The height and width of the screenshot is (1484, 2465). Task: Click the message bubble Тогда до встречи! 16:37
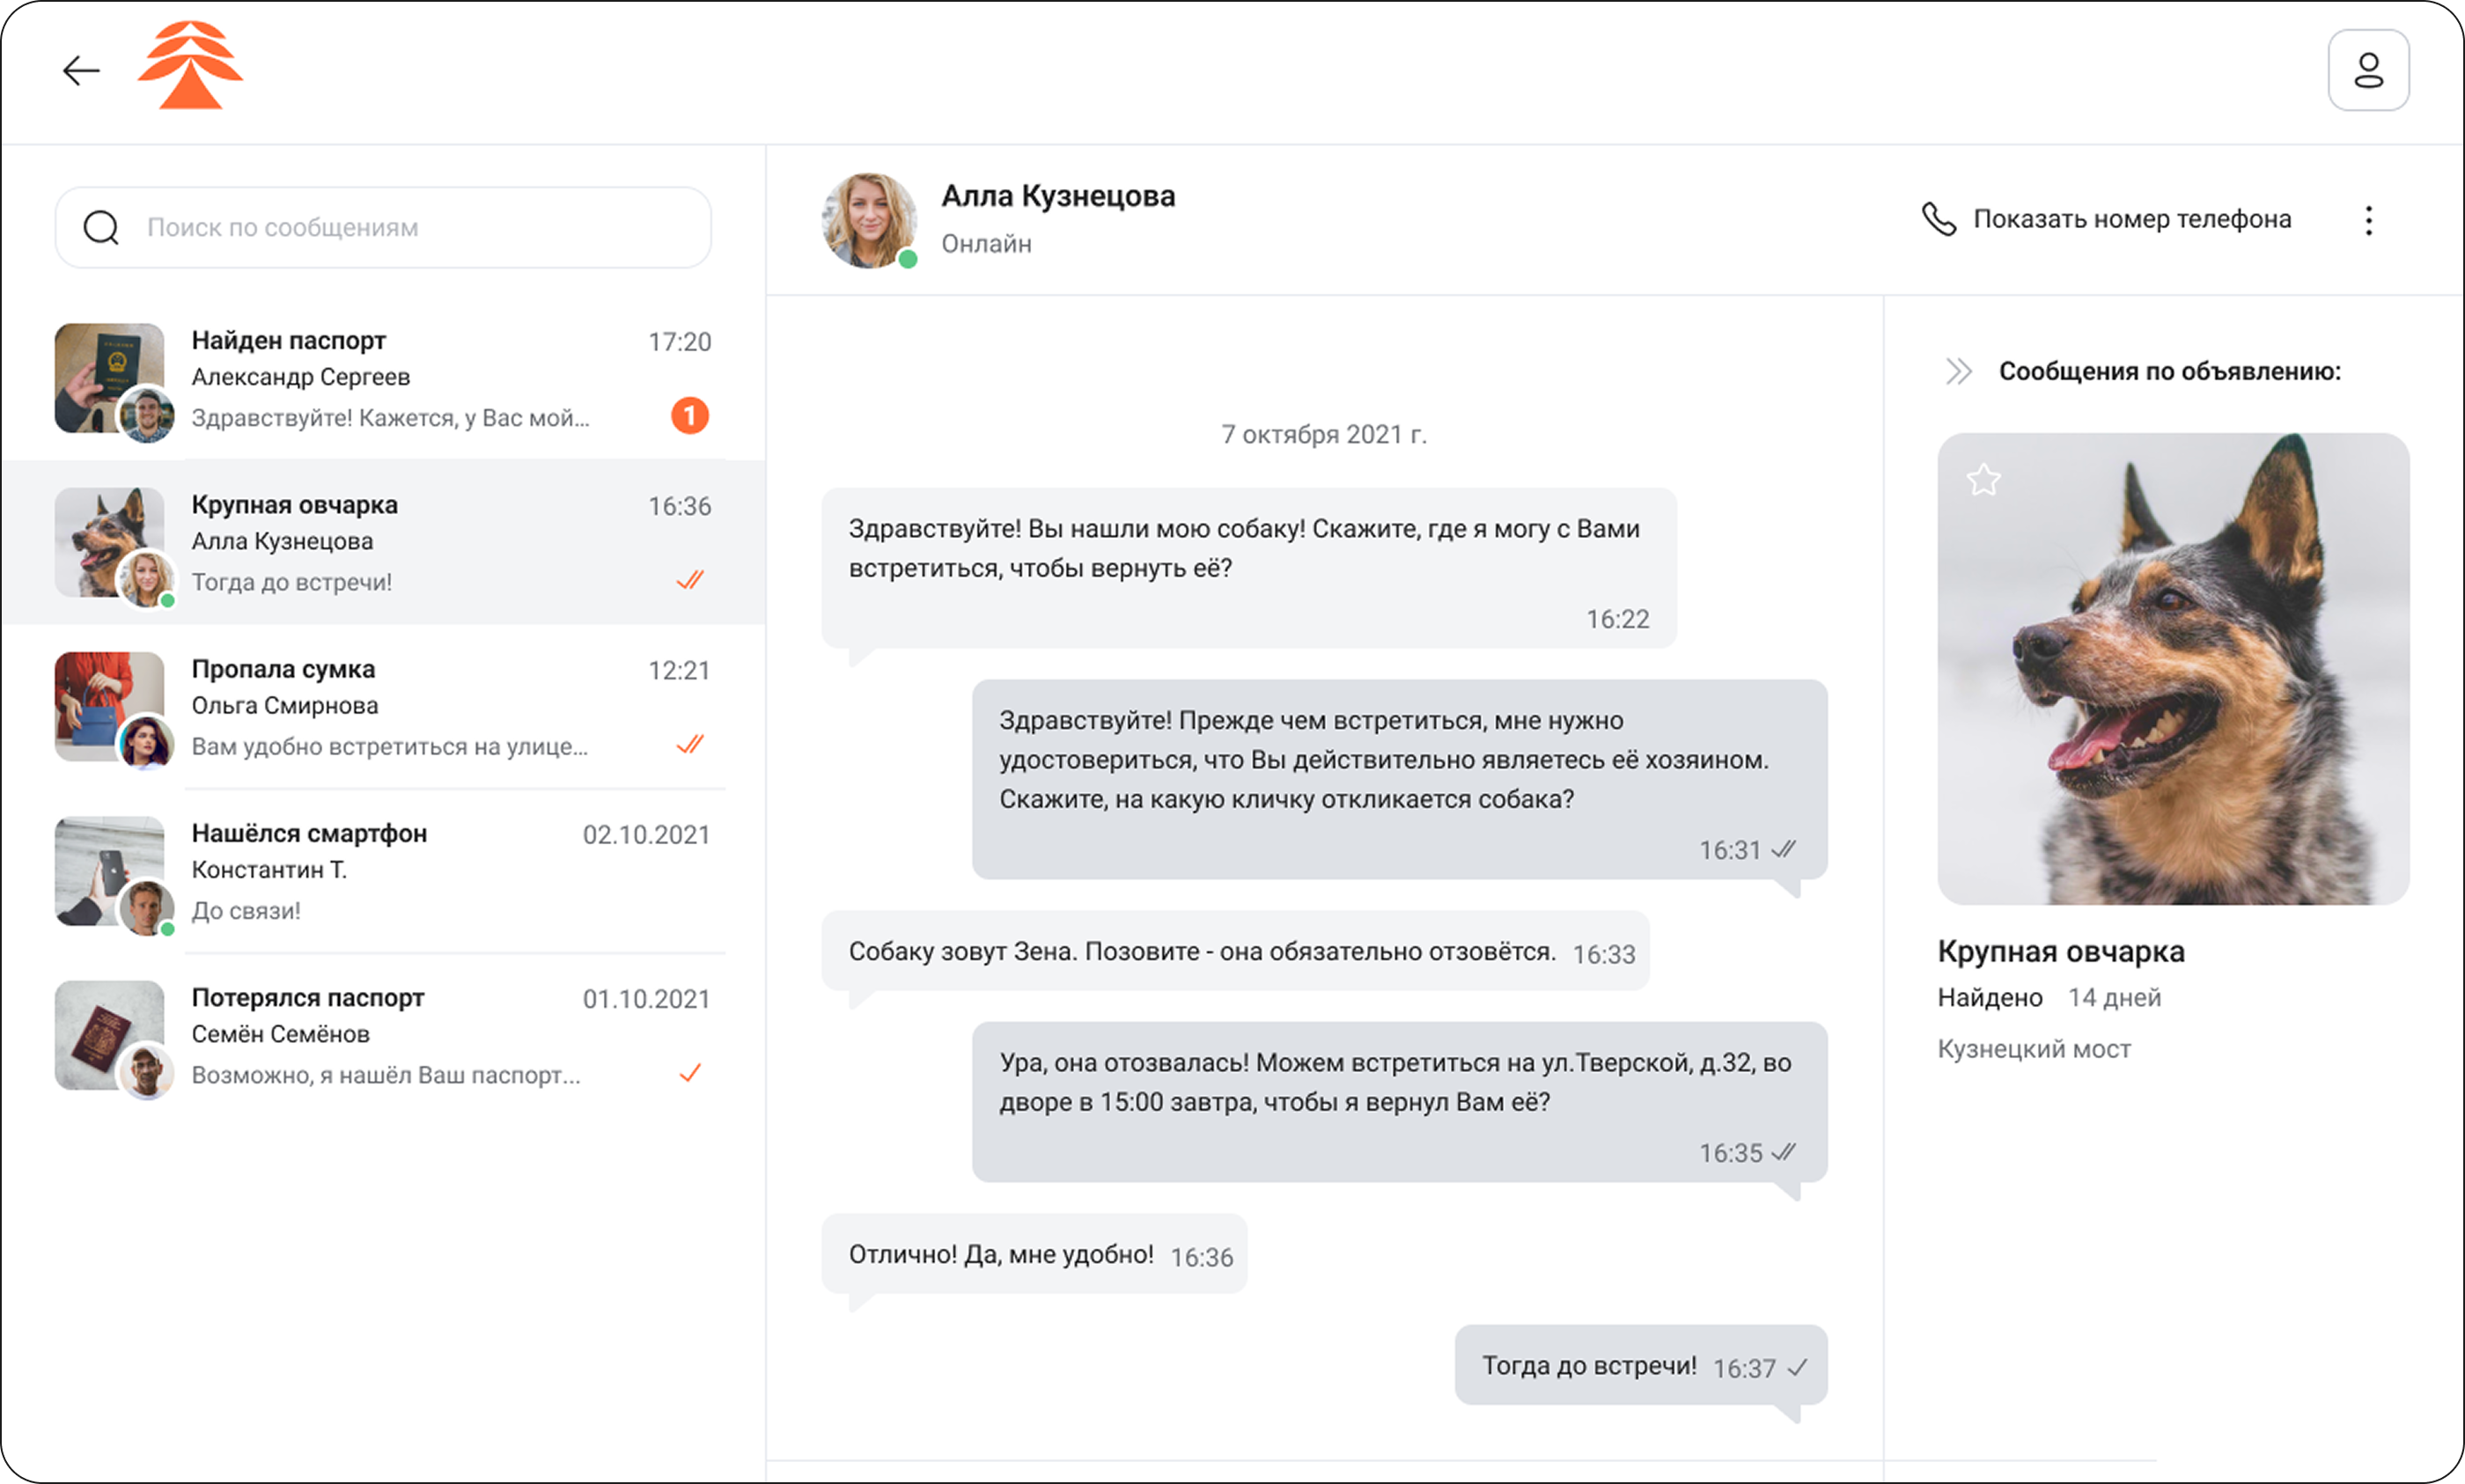point(1641,1365)
